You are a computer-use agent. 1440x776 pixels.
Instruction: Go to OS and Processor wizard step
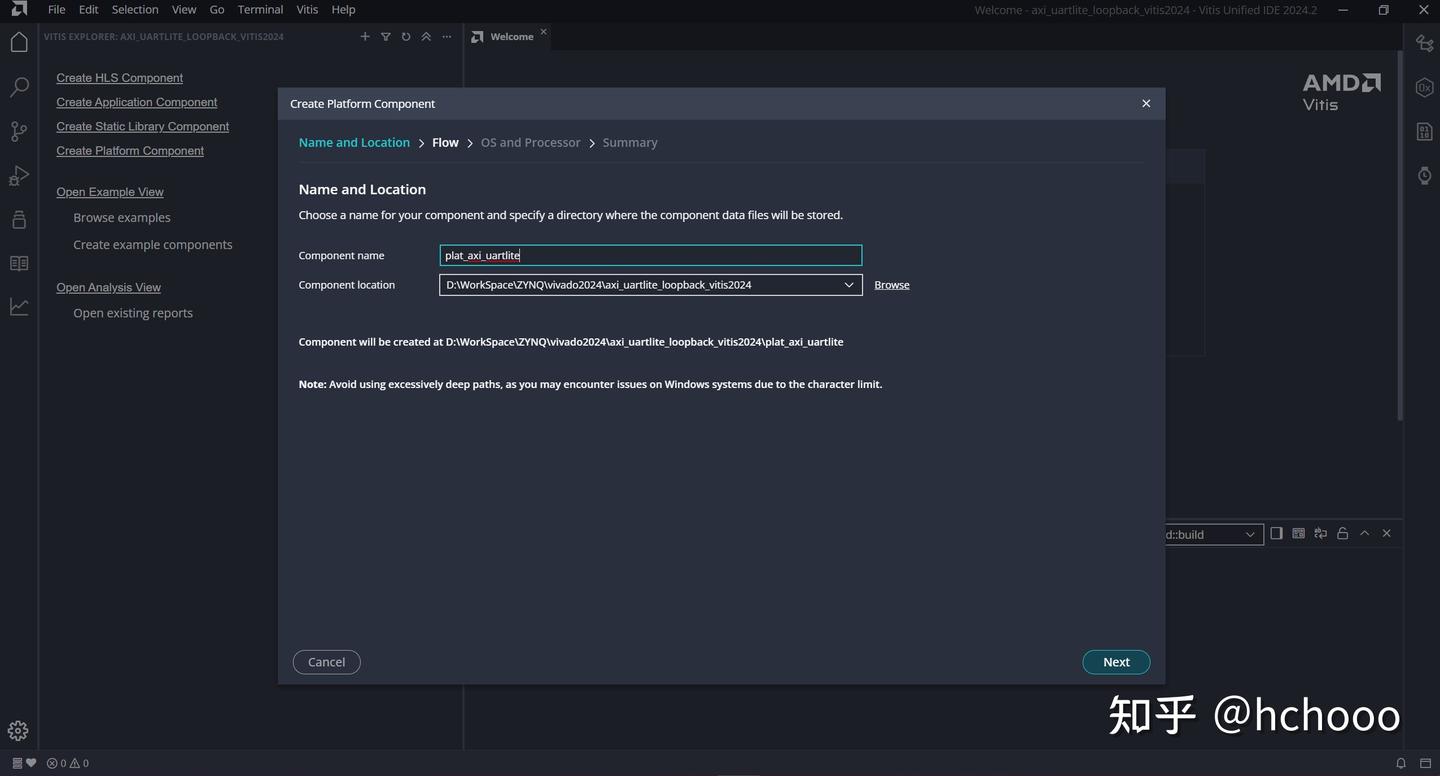(530, 143)
